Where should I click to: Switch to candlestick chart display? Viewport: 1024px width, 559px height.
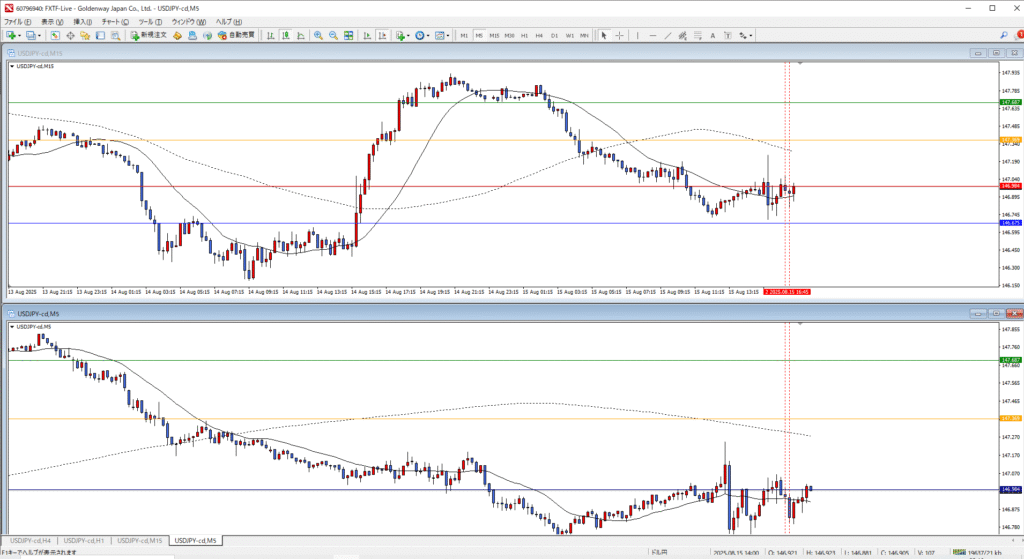[x=286, y=35]
